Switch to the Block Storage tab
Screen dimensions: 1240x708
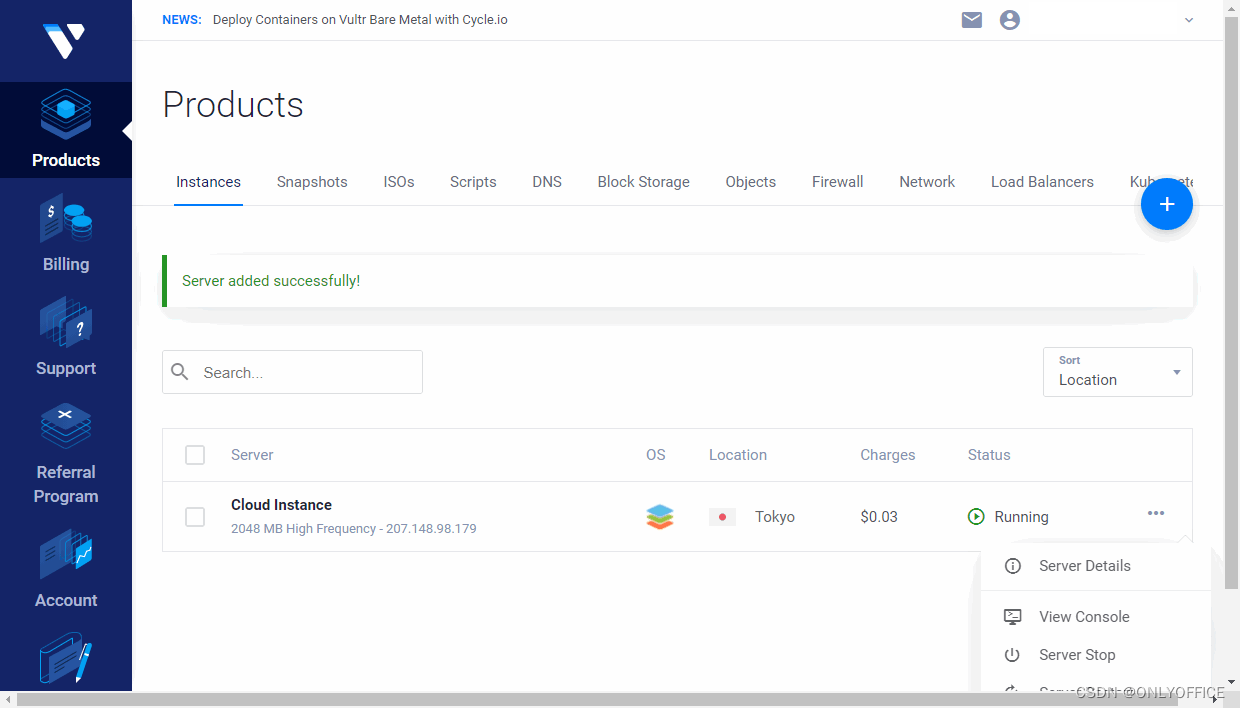pos(644,182)
